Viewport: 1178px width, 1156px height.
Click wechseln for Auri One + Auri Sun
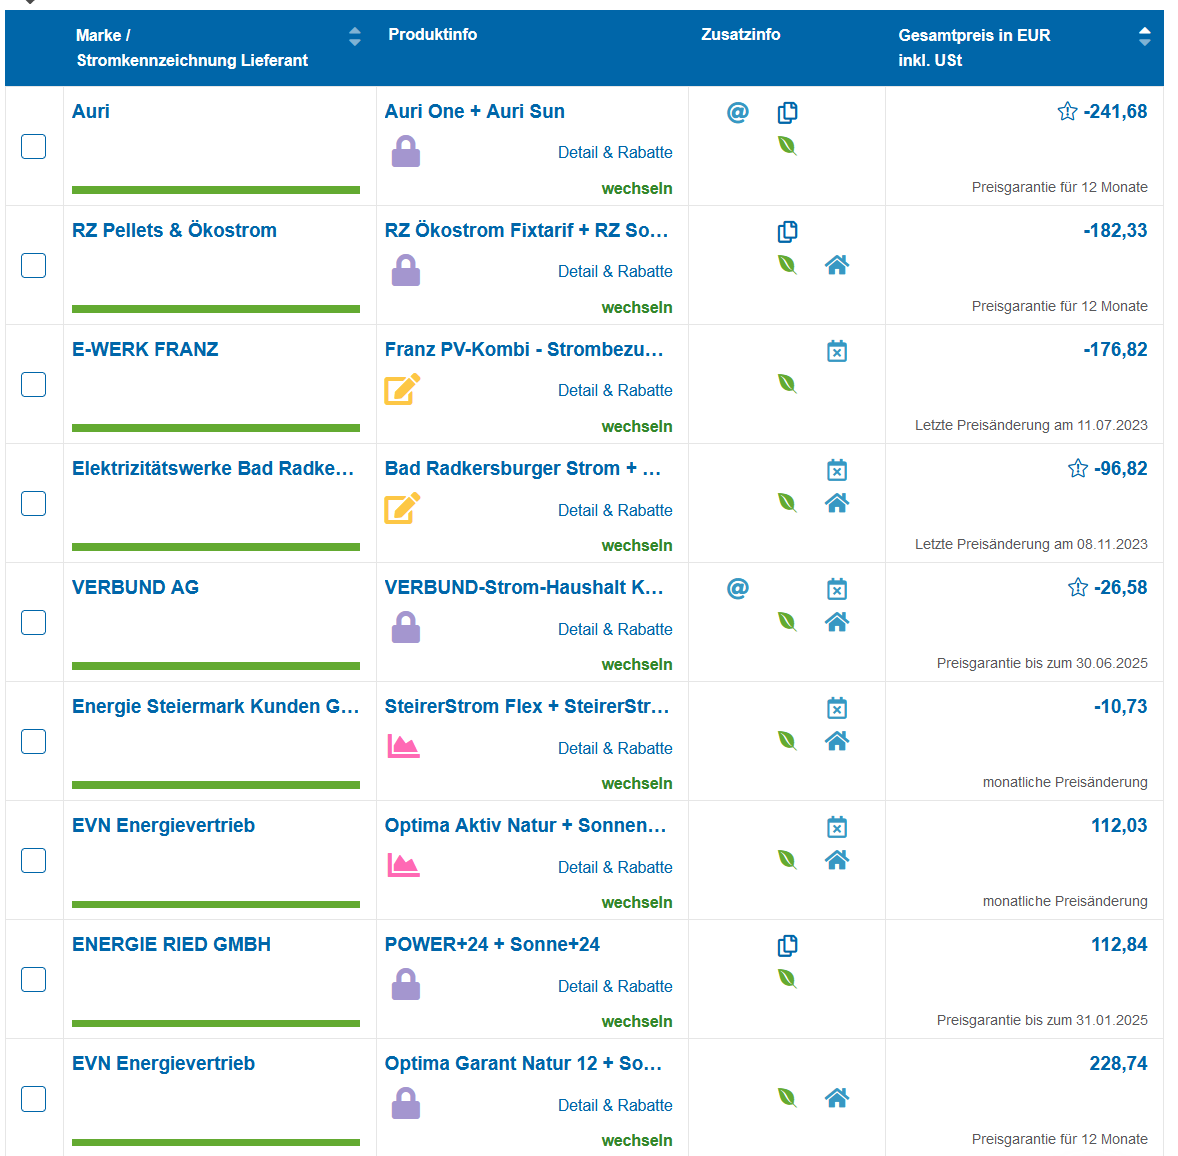(x=636, y=189)
